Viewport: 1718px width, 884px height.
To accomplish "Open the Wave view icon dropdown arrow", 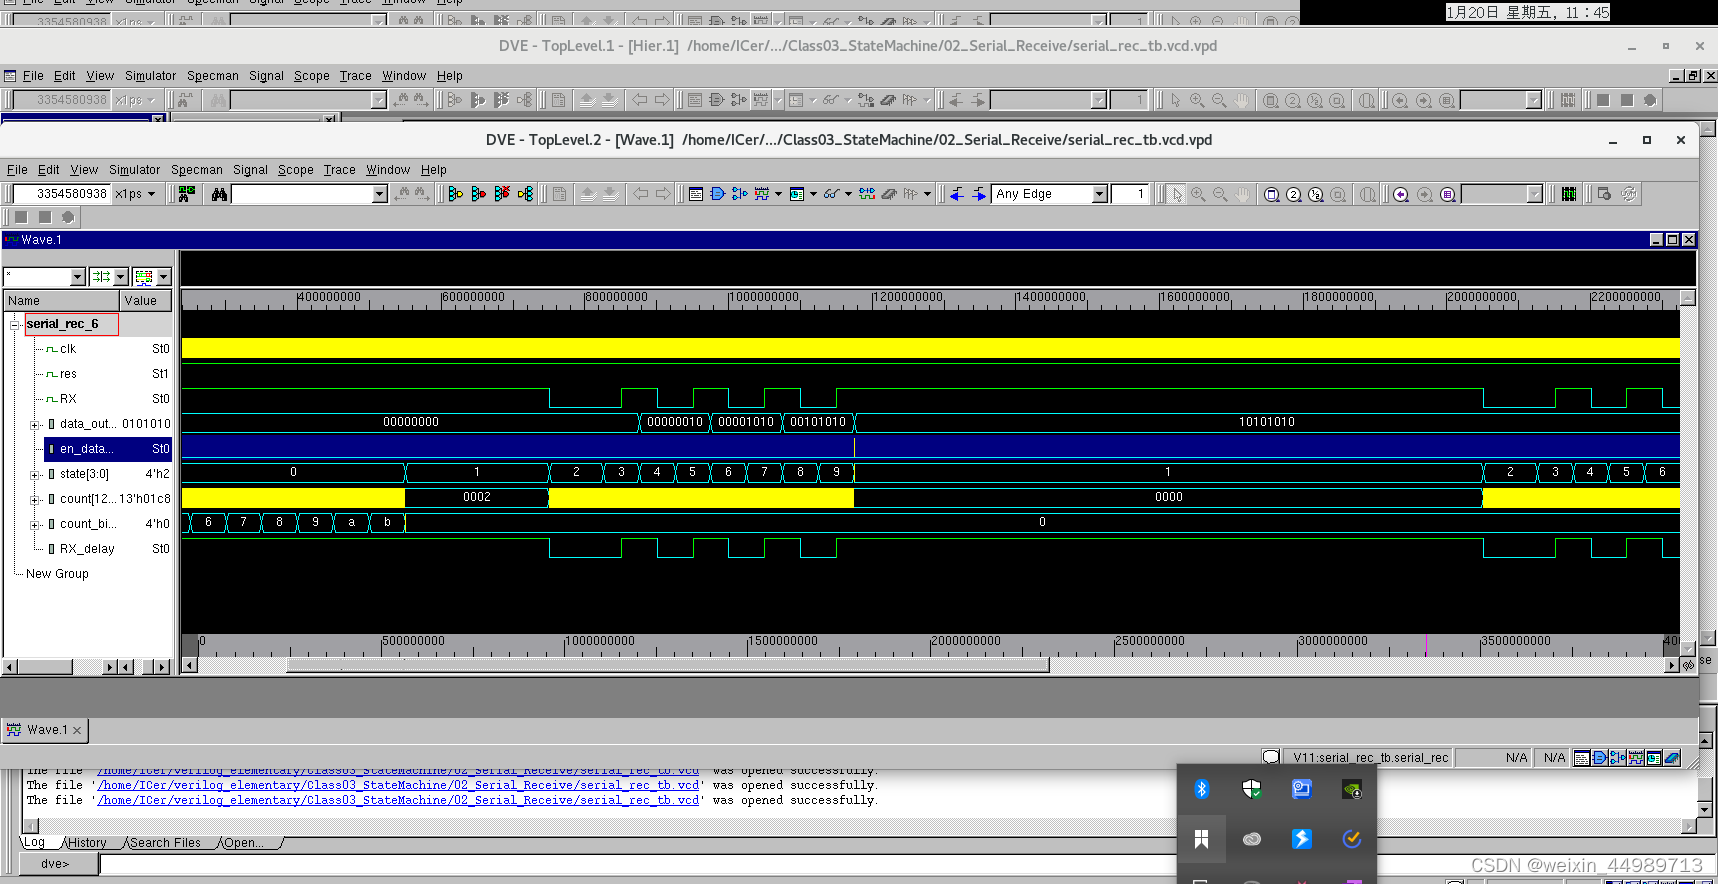I will [778, 194].
